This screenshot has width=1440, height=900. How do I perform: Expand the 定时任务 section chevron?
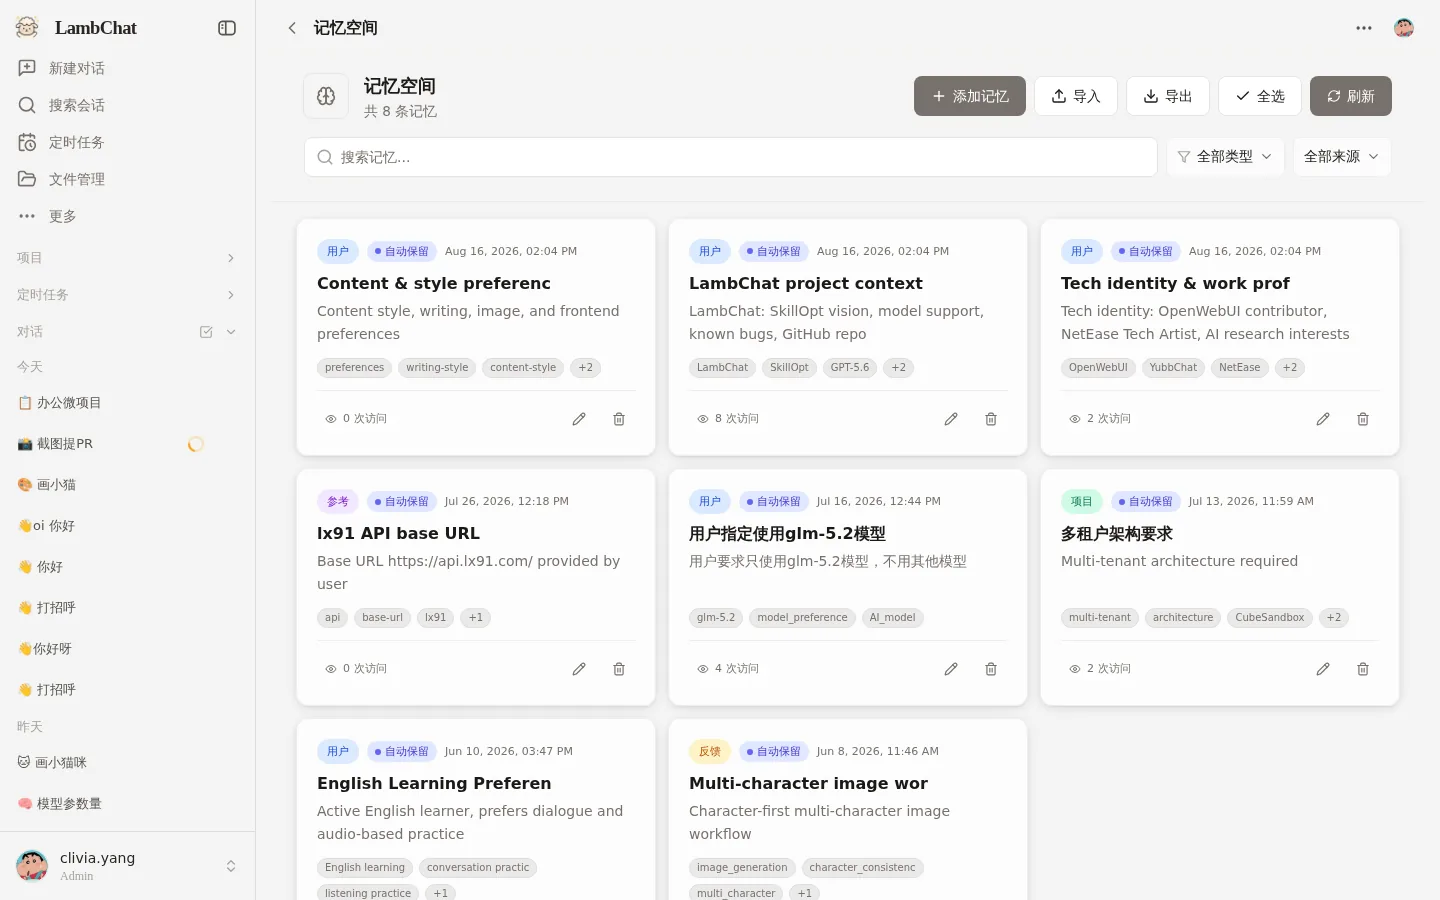click(x=231, y=295)
